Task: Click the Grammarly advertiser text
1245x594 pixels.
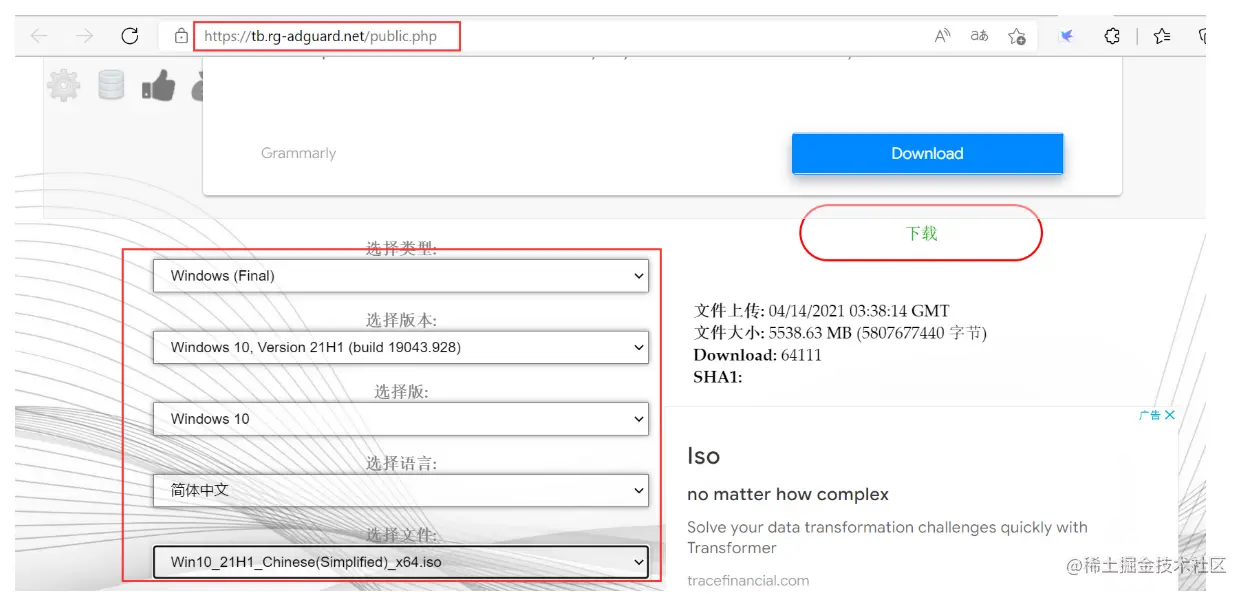Action: (298, 153)
